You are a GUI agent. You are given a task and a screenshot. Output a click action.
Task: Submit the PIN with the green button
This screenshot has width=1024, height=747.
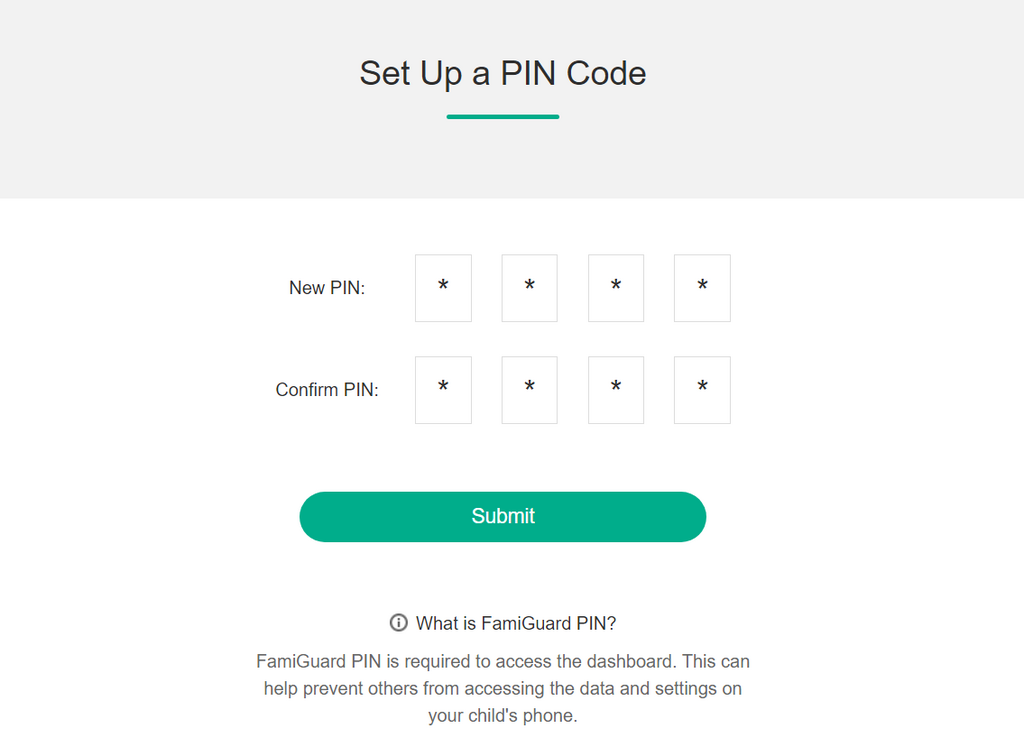[503, 517]
